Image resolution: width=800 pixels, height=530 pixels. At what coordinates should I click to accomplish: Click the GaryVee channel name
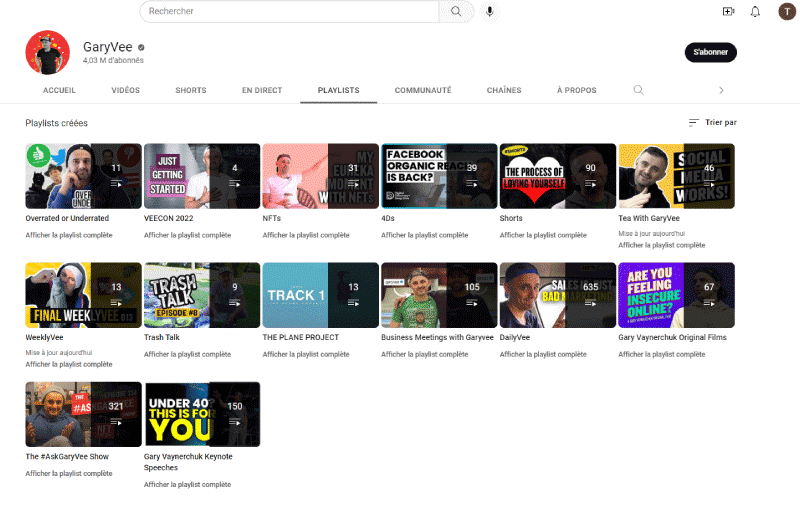[x=108, y=47]
